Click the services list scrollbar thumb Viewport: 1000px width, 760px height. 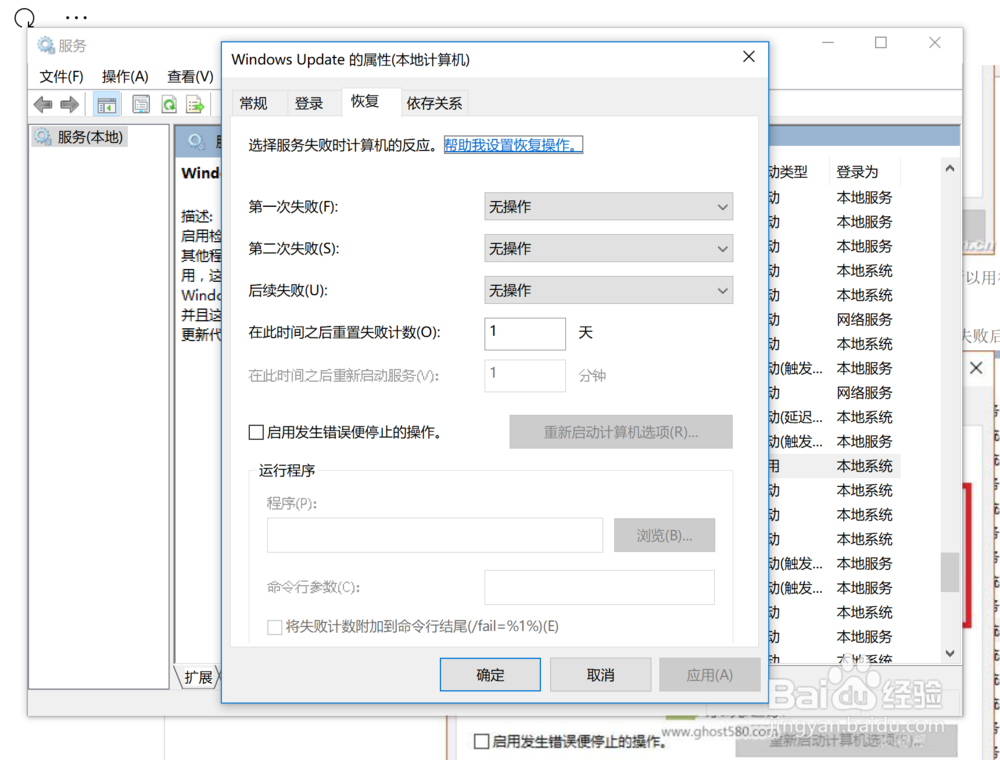pos(950,572)
